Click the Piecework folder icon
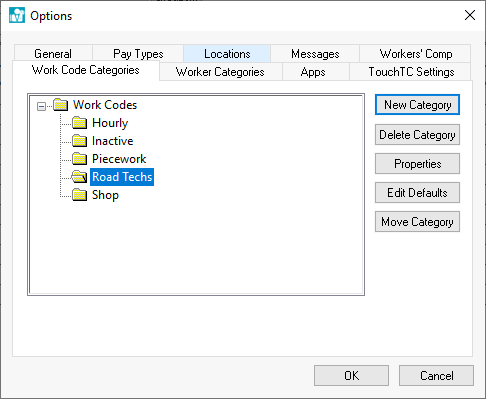486x399 pixels. [80, 159]
